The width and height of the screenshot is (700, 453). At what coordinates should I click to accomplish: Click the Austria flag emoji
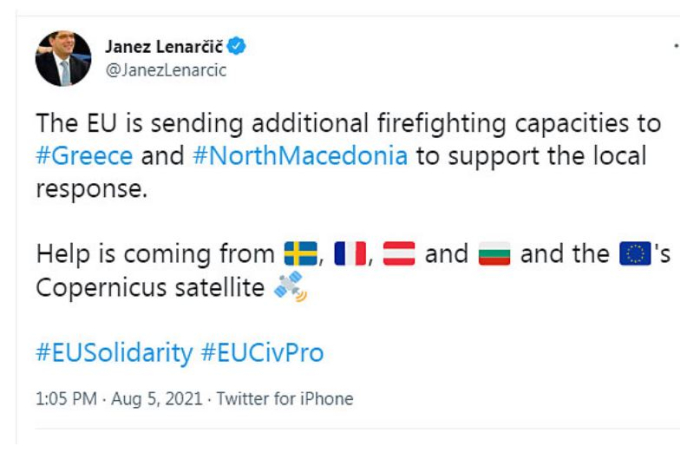click(x=399, y=254)
